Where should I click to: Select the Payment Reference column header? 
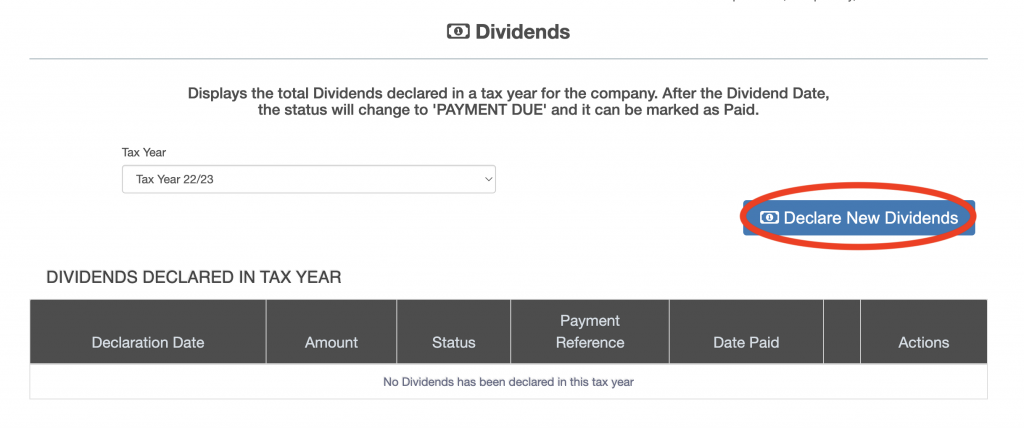pyautogui.click(x=590, y=332)
